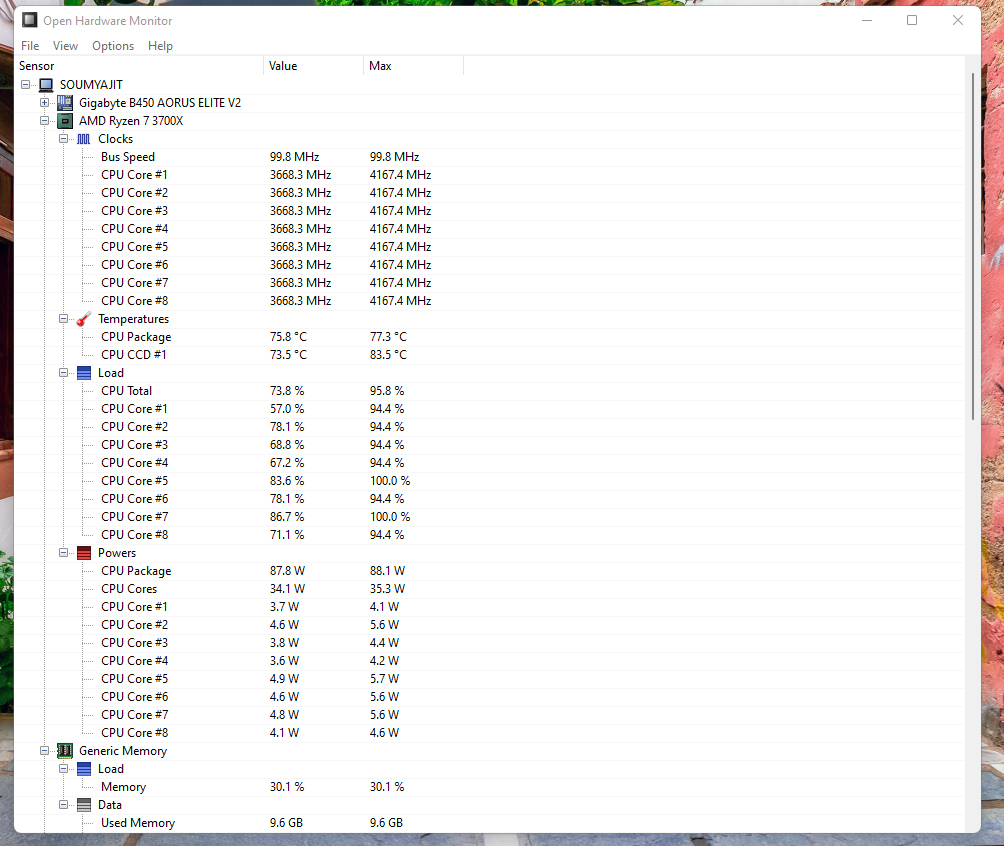The image size is (1004, 846).
Task: Click the 99.8 MHz Bus Speed value
Action: [295, 157]
